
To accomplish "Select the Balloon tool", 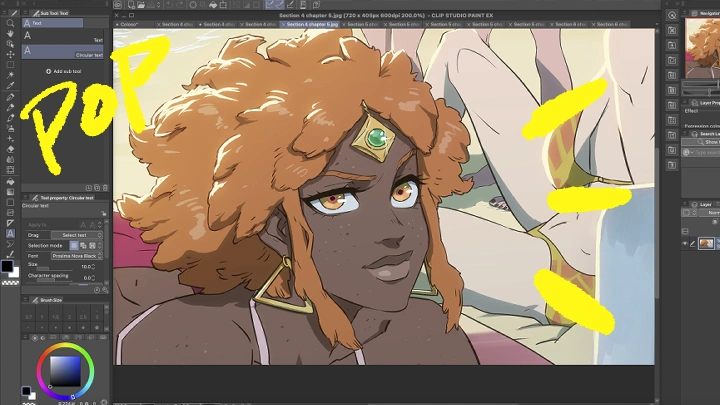I will pyautogui.click(x=10, y=244).
